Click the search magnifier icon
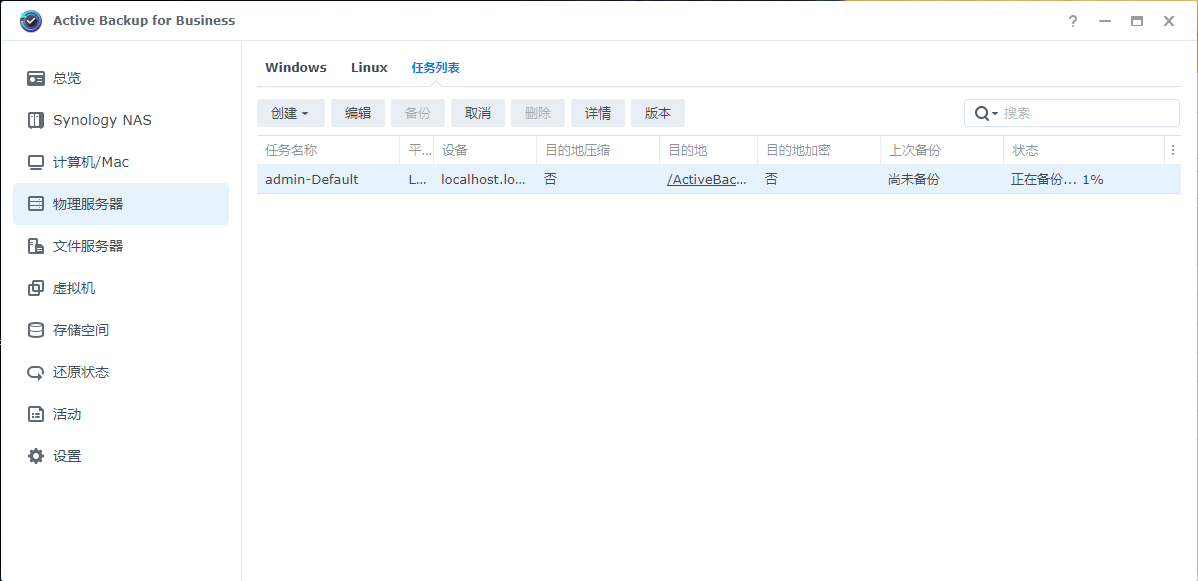 [x=983, y=113]
